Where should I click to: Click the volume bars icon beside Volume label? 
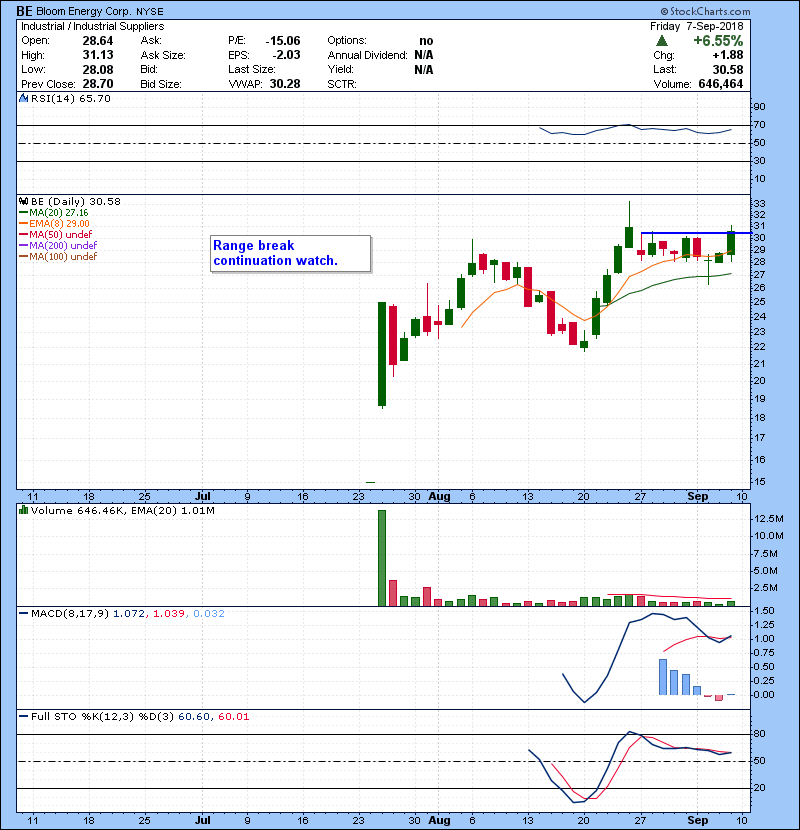click(x=23, y=510)
